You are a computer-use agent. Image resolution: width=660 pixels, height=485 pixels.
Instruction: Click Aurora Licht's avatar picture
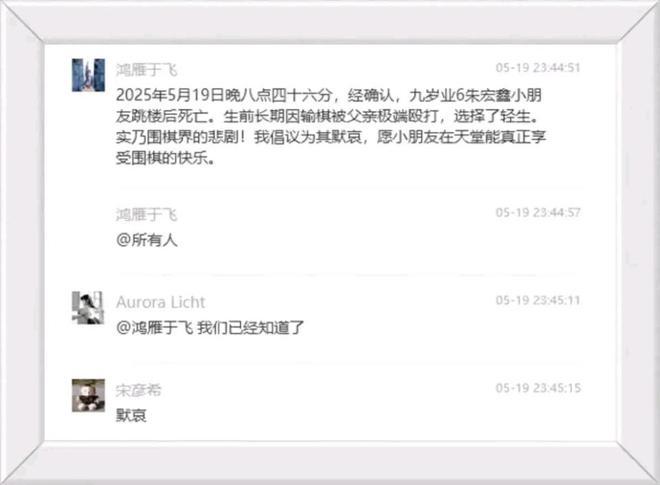[88, 308]
